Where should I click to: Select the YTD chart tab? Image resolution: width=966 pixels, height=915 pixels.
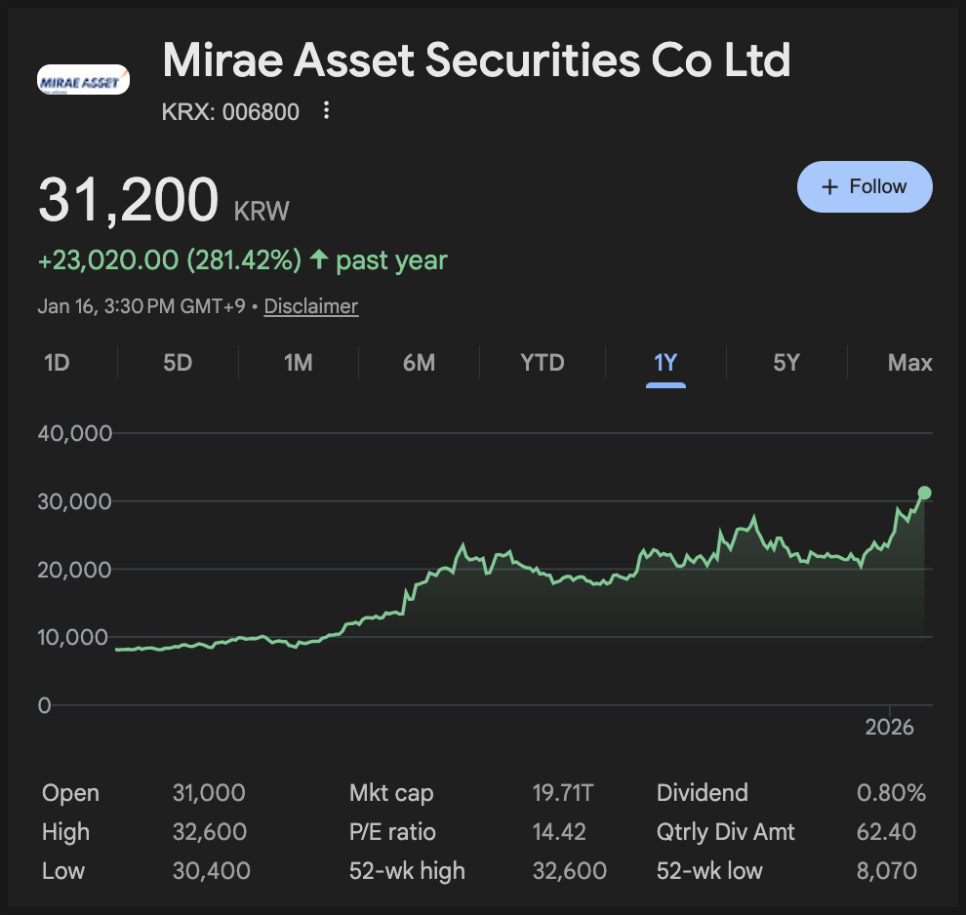point(542,362)
